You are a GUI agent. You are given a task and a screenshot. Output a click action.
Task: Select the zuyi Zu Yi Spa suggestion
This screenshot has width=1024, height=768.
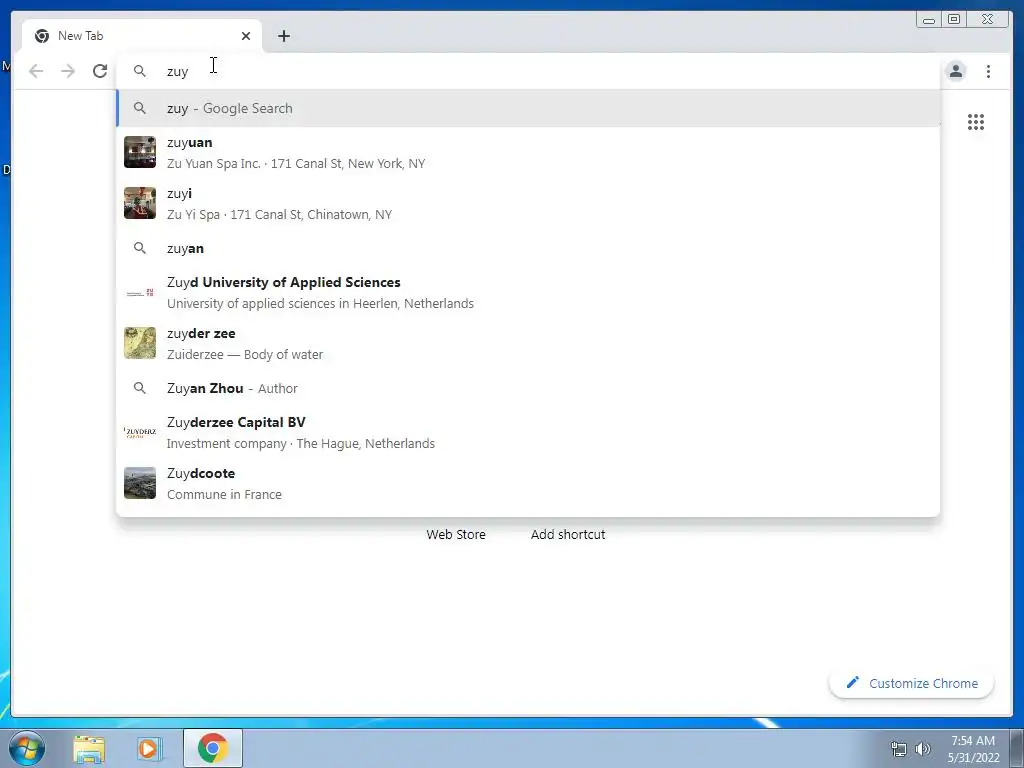click(528, 204)
